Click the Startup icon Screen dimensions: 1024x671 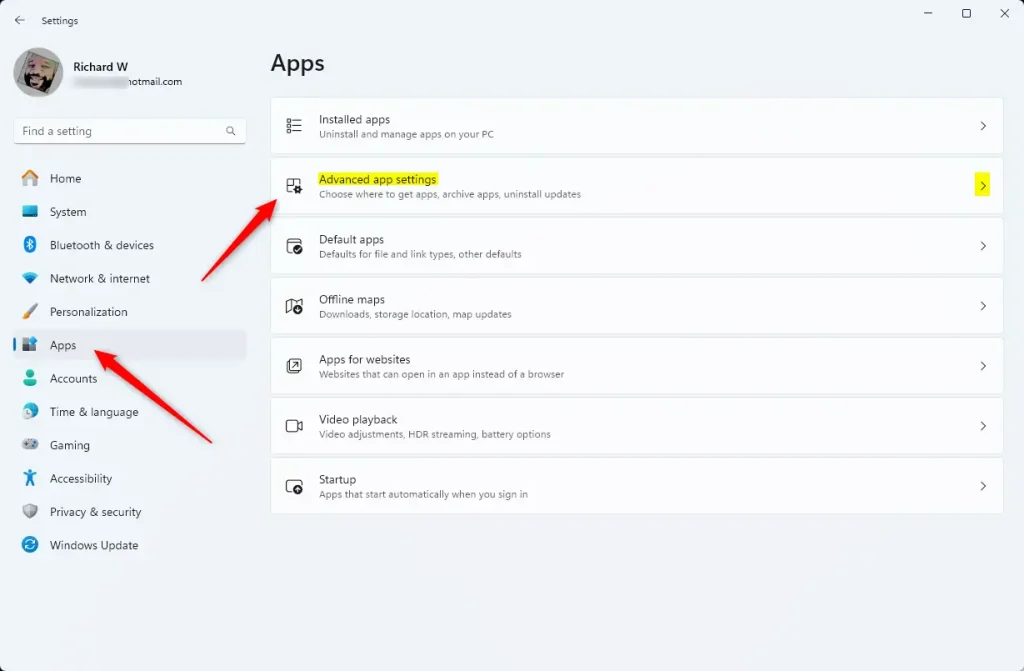click(294, 486)
